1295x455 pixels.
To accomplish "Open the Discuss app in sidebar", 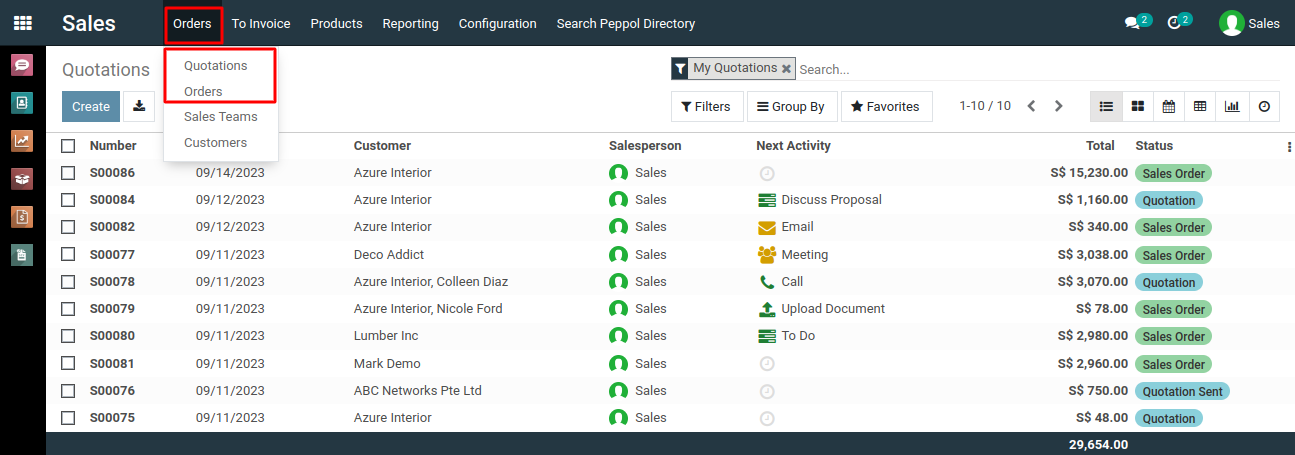I will pyautogui.click(x=22, y=65).
